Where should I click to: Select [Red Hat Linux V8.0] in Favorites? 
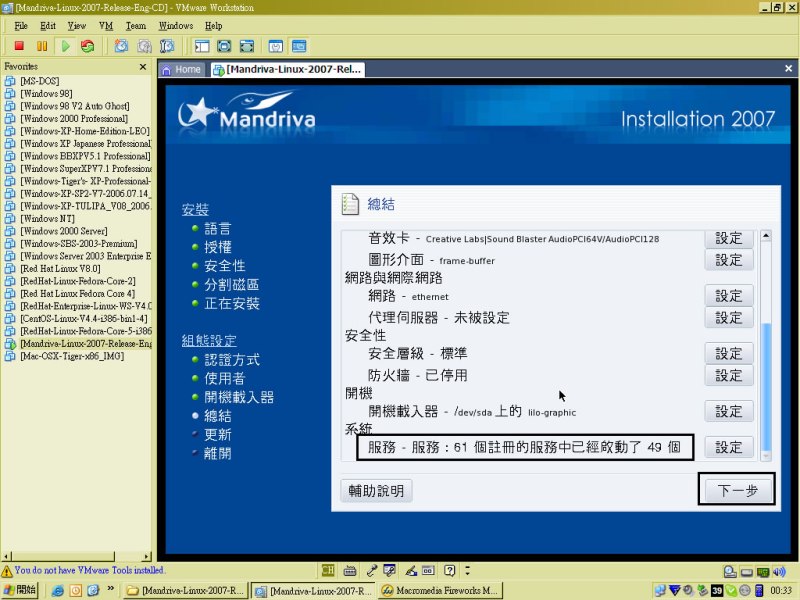[x=60, y=269]
